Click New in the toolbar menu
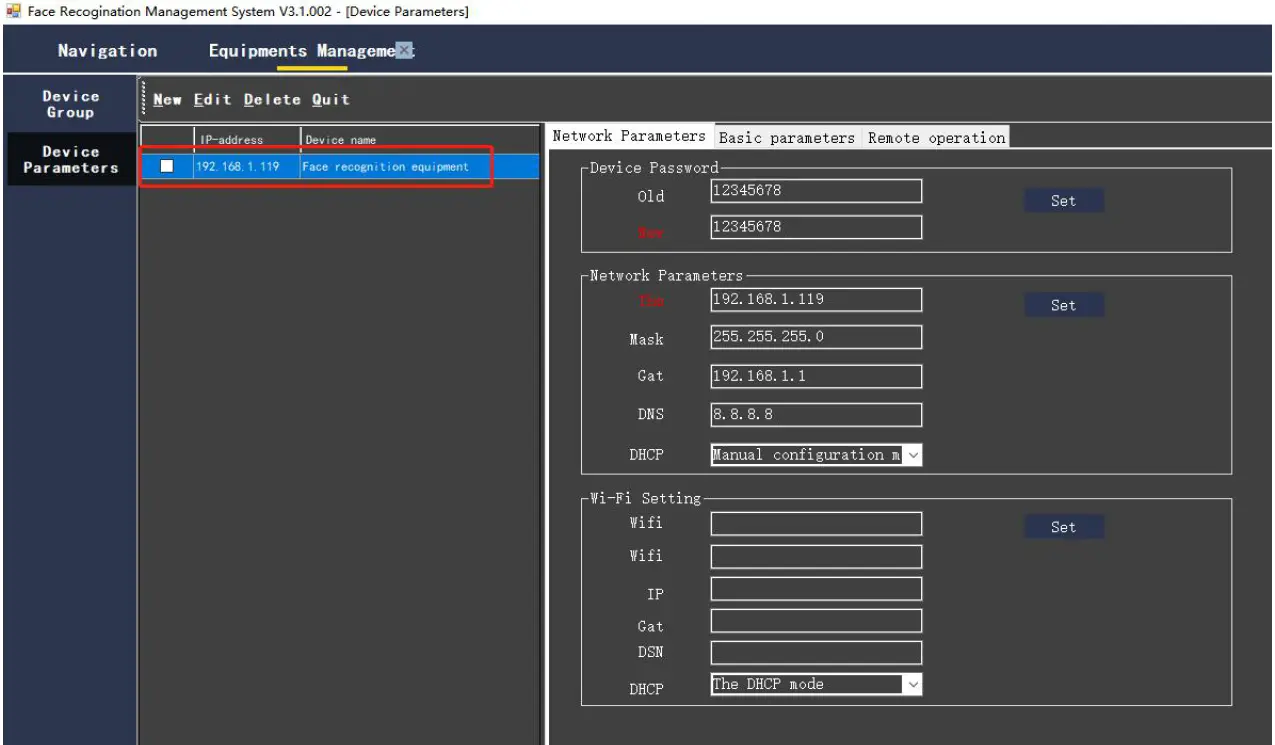The height and width of the screenshot is (745, 1275). pos(167,99)
